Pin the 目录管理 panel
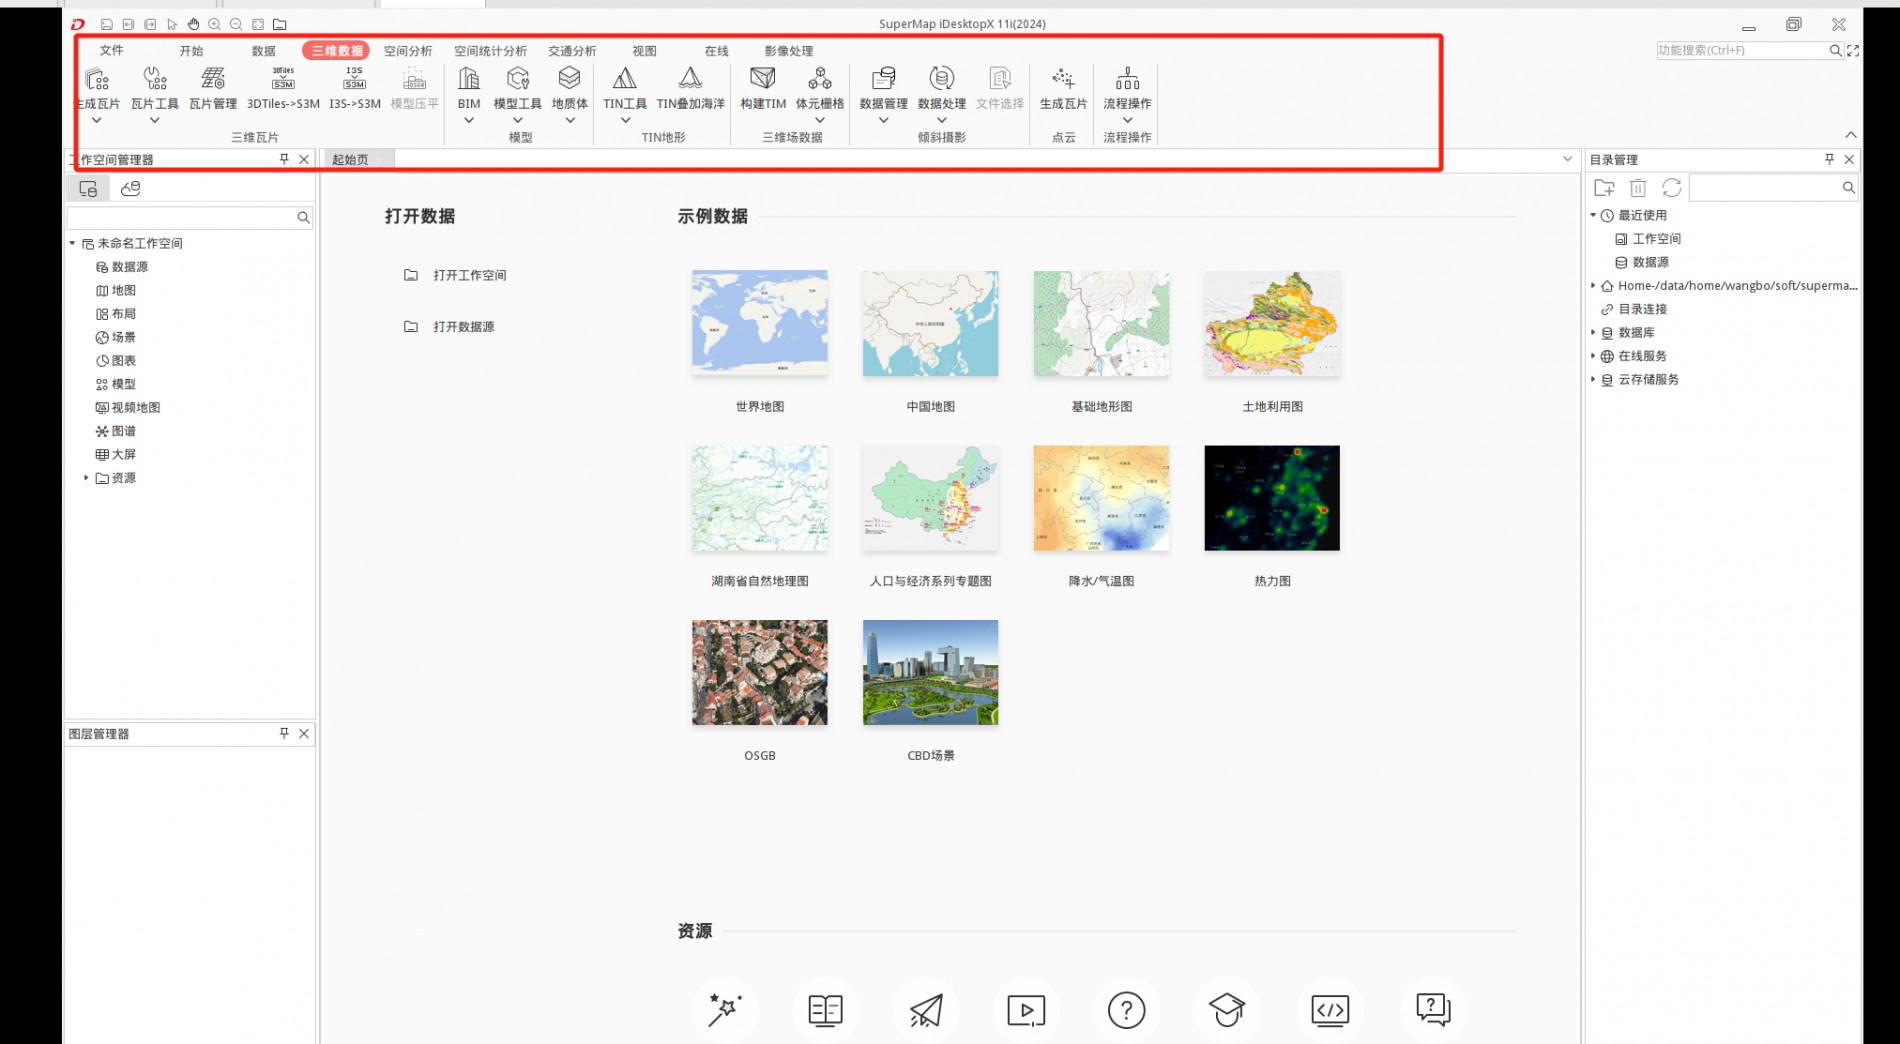The width and height of the screenshot is (1900, 1044). (1829, 159)
